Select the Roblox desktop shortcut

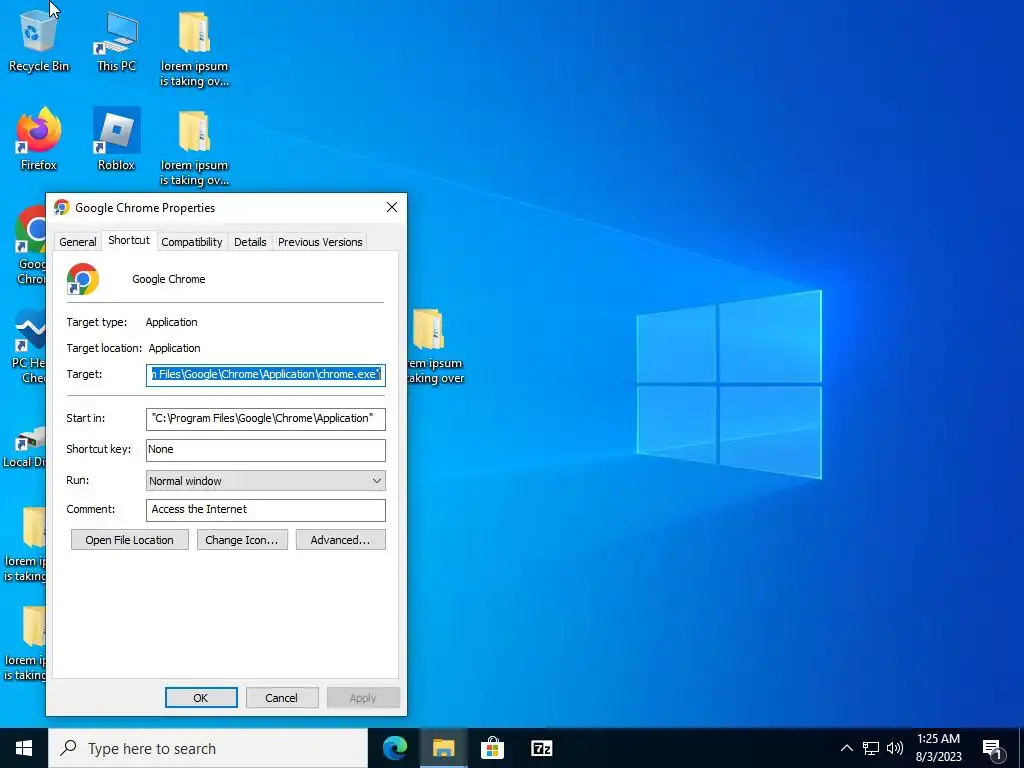point(116,139)
